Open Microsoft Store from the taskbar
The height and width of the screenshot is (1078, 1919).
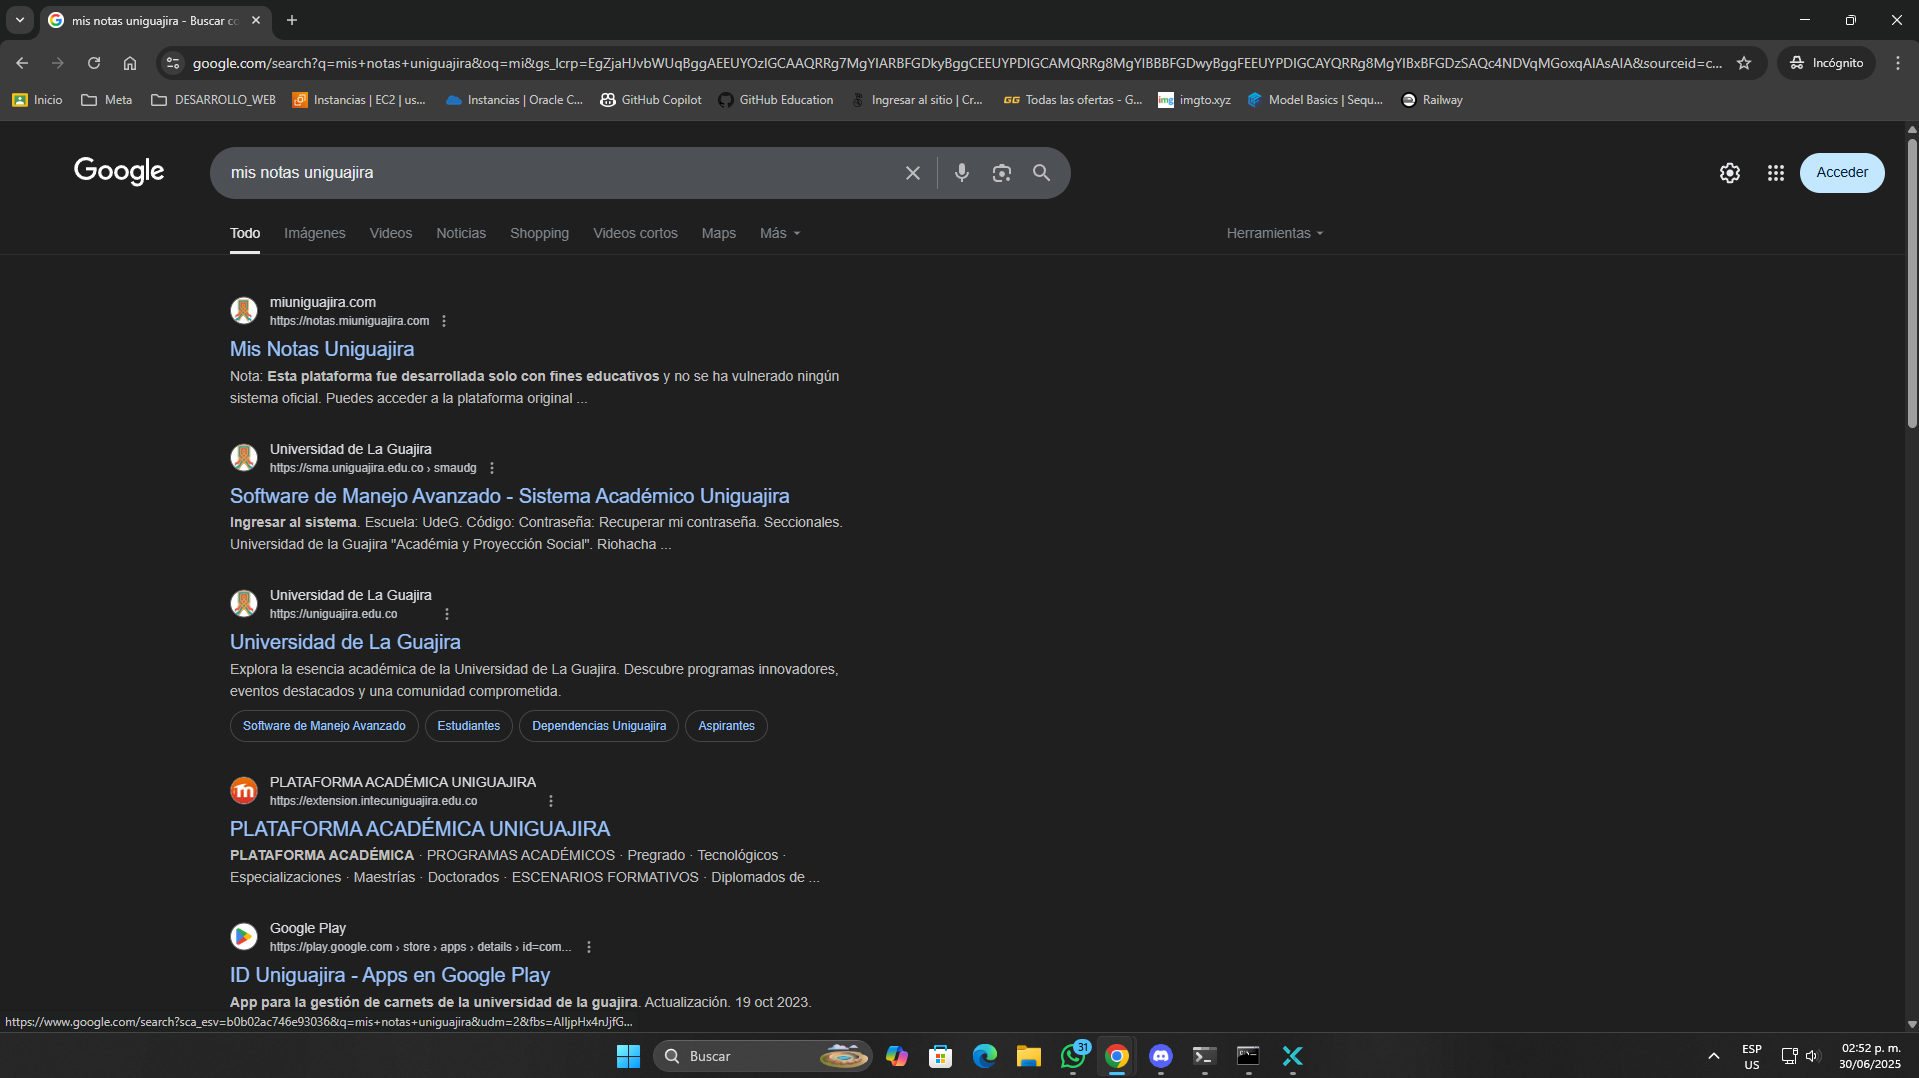pos(940,1056)
